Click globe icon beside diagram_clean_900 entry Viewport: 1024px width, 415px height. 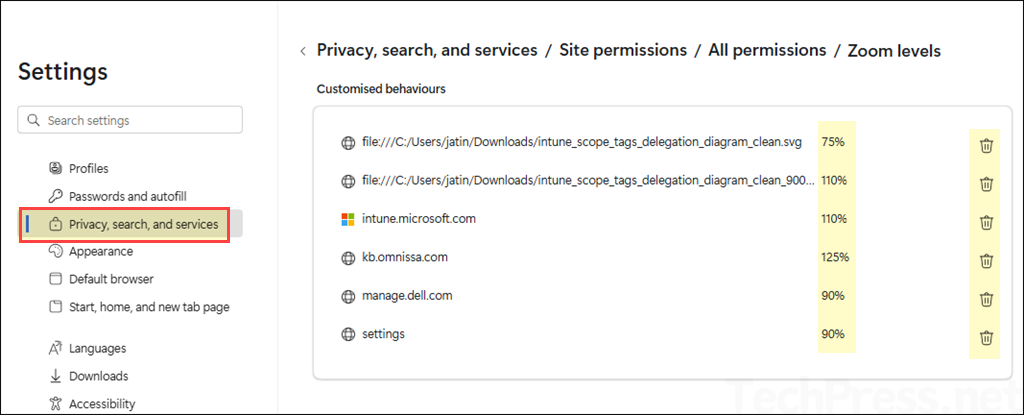point(348,180)
